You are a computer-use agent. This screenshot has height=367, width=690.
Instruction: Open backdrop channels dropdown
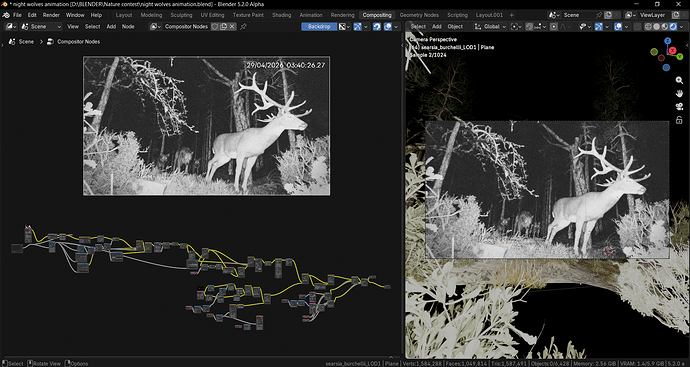click(345, 26)
